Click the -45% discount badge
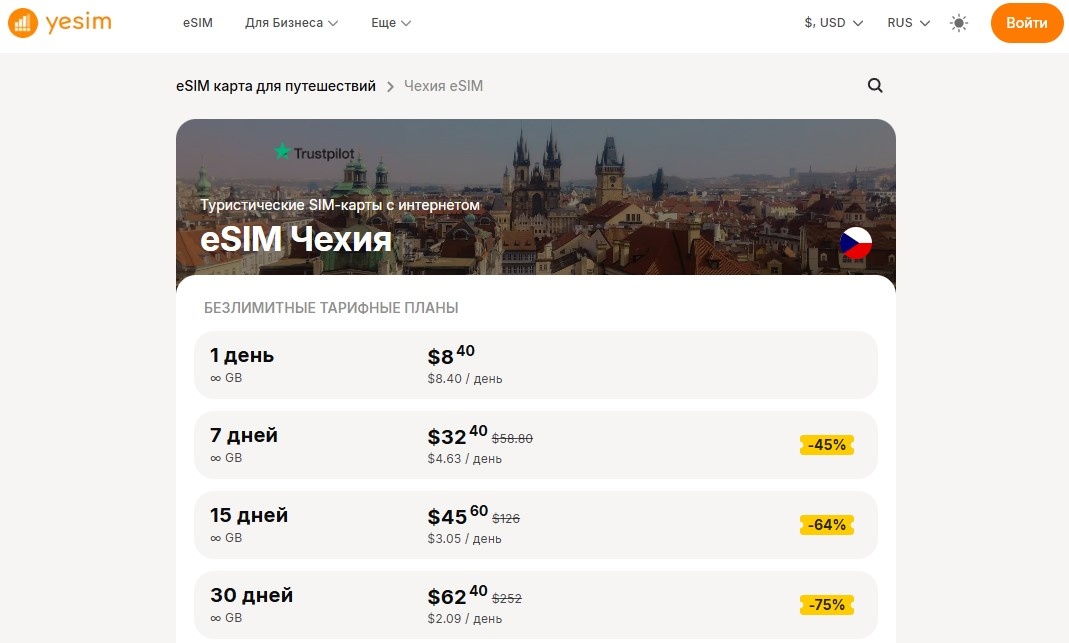 click(x=827, y=444)
